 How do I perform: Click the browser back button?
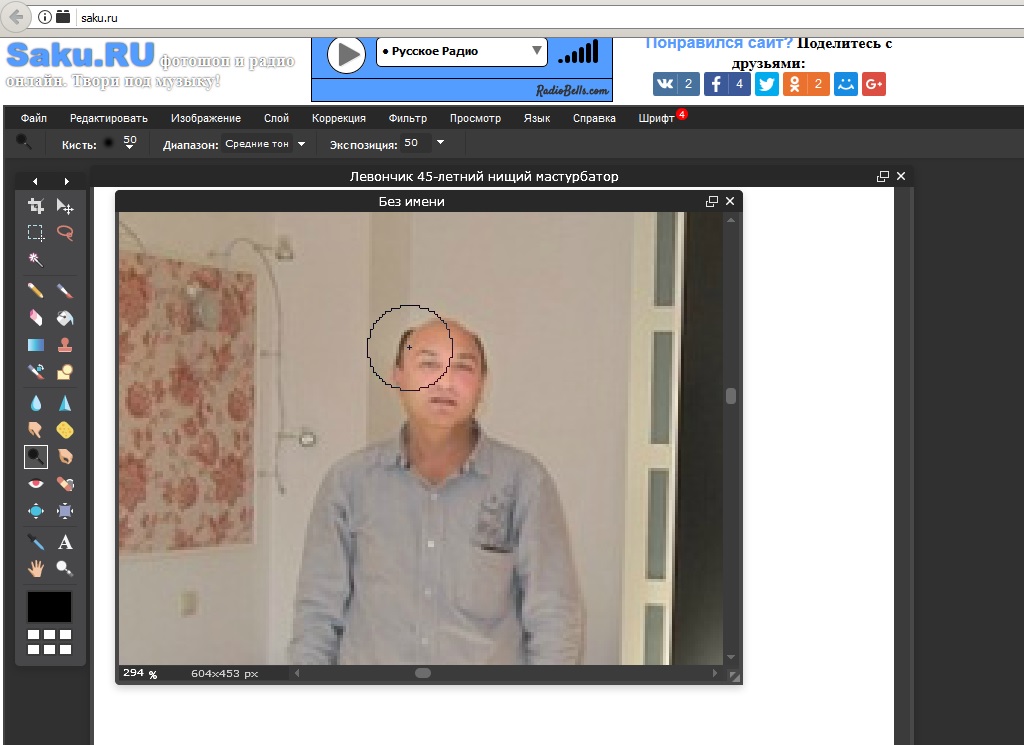[x=16, y=17]
